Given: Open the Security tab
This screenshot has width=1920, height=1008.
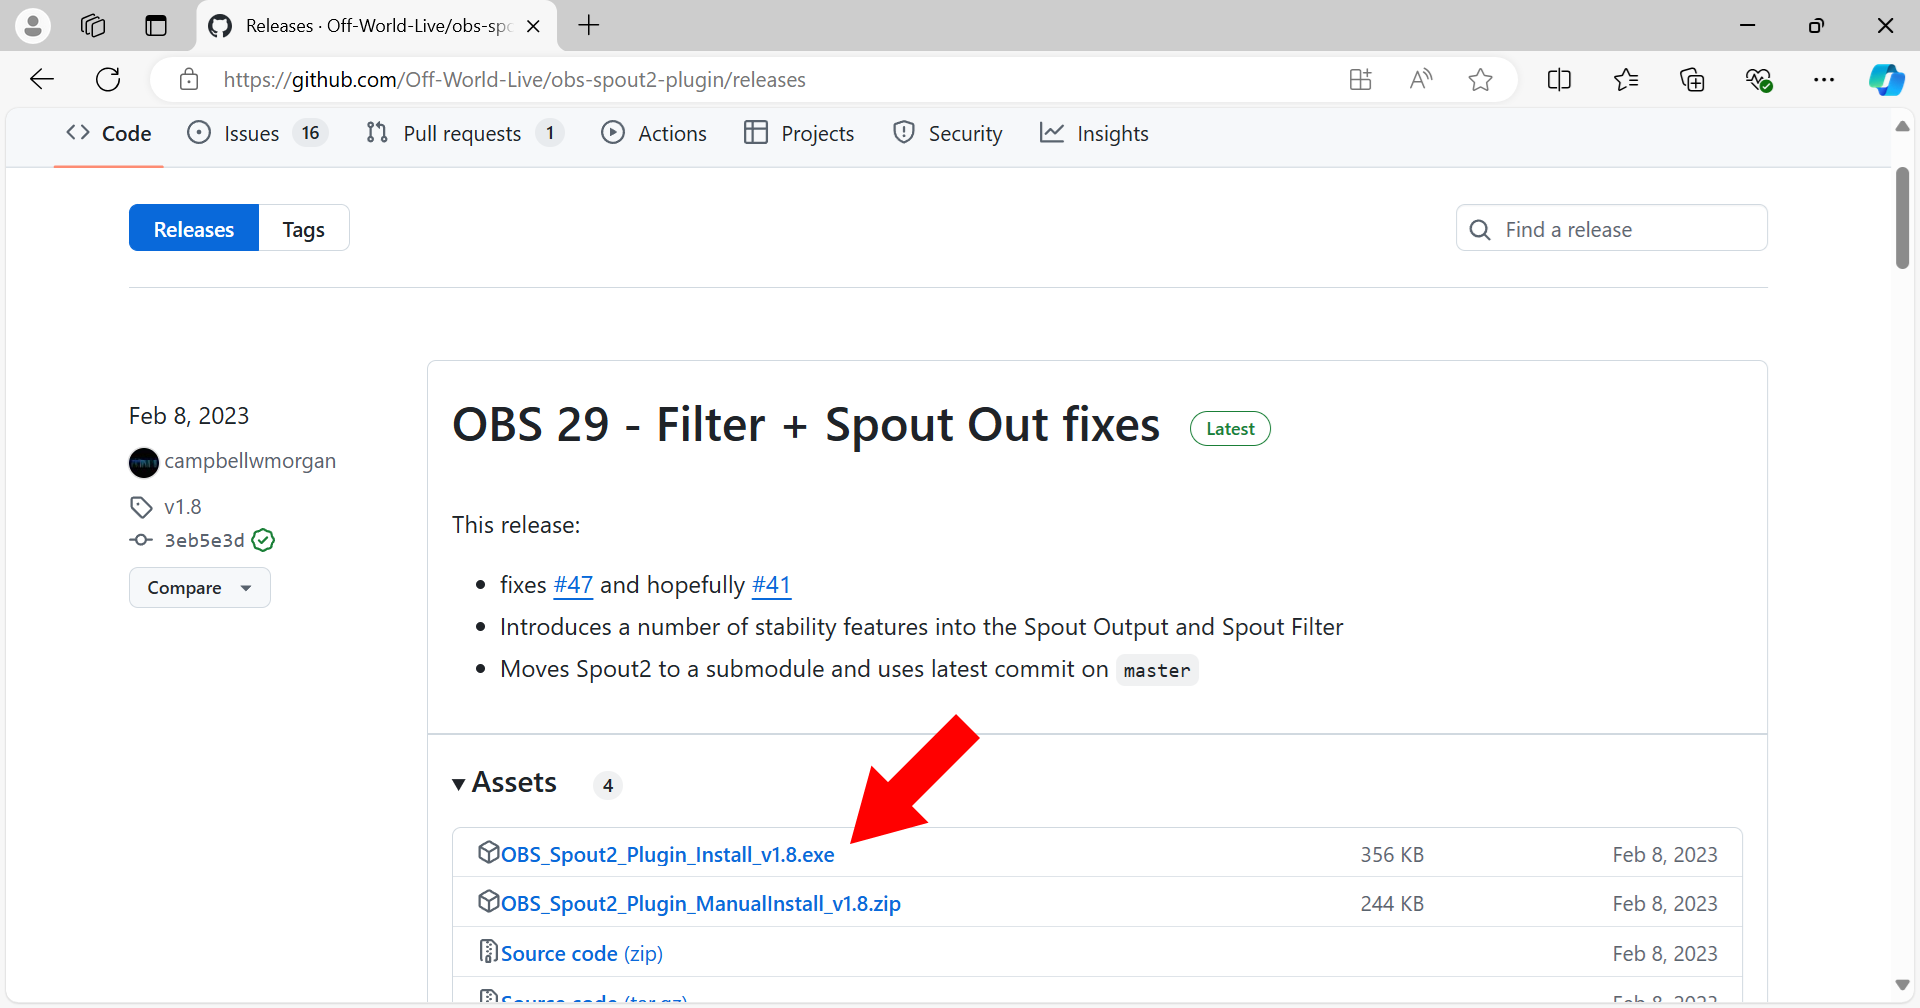Looking at the screenshot, I should point(947,133).
